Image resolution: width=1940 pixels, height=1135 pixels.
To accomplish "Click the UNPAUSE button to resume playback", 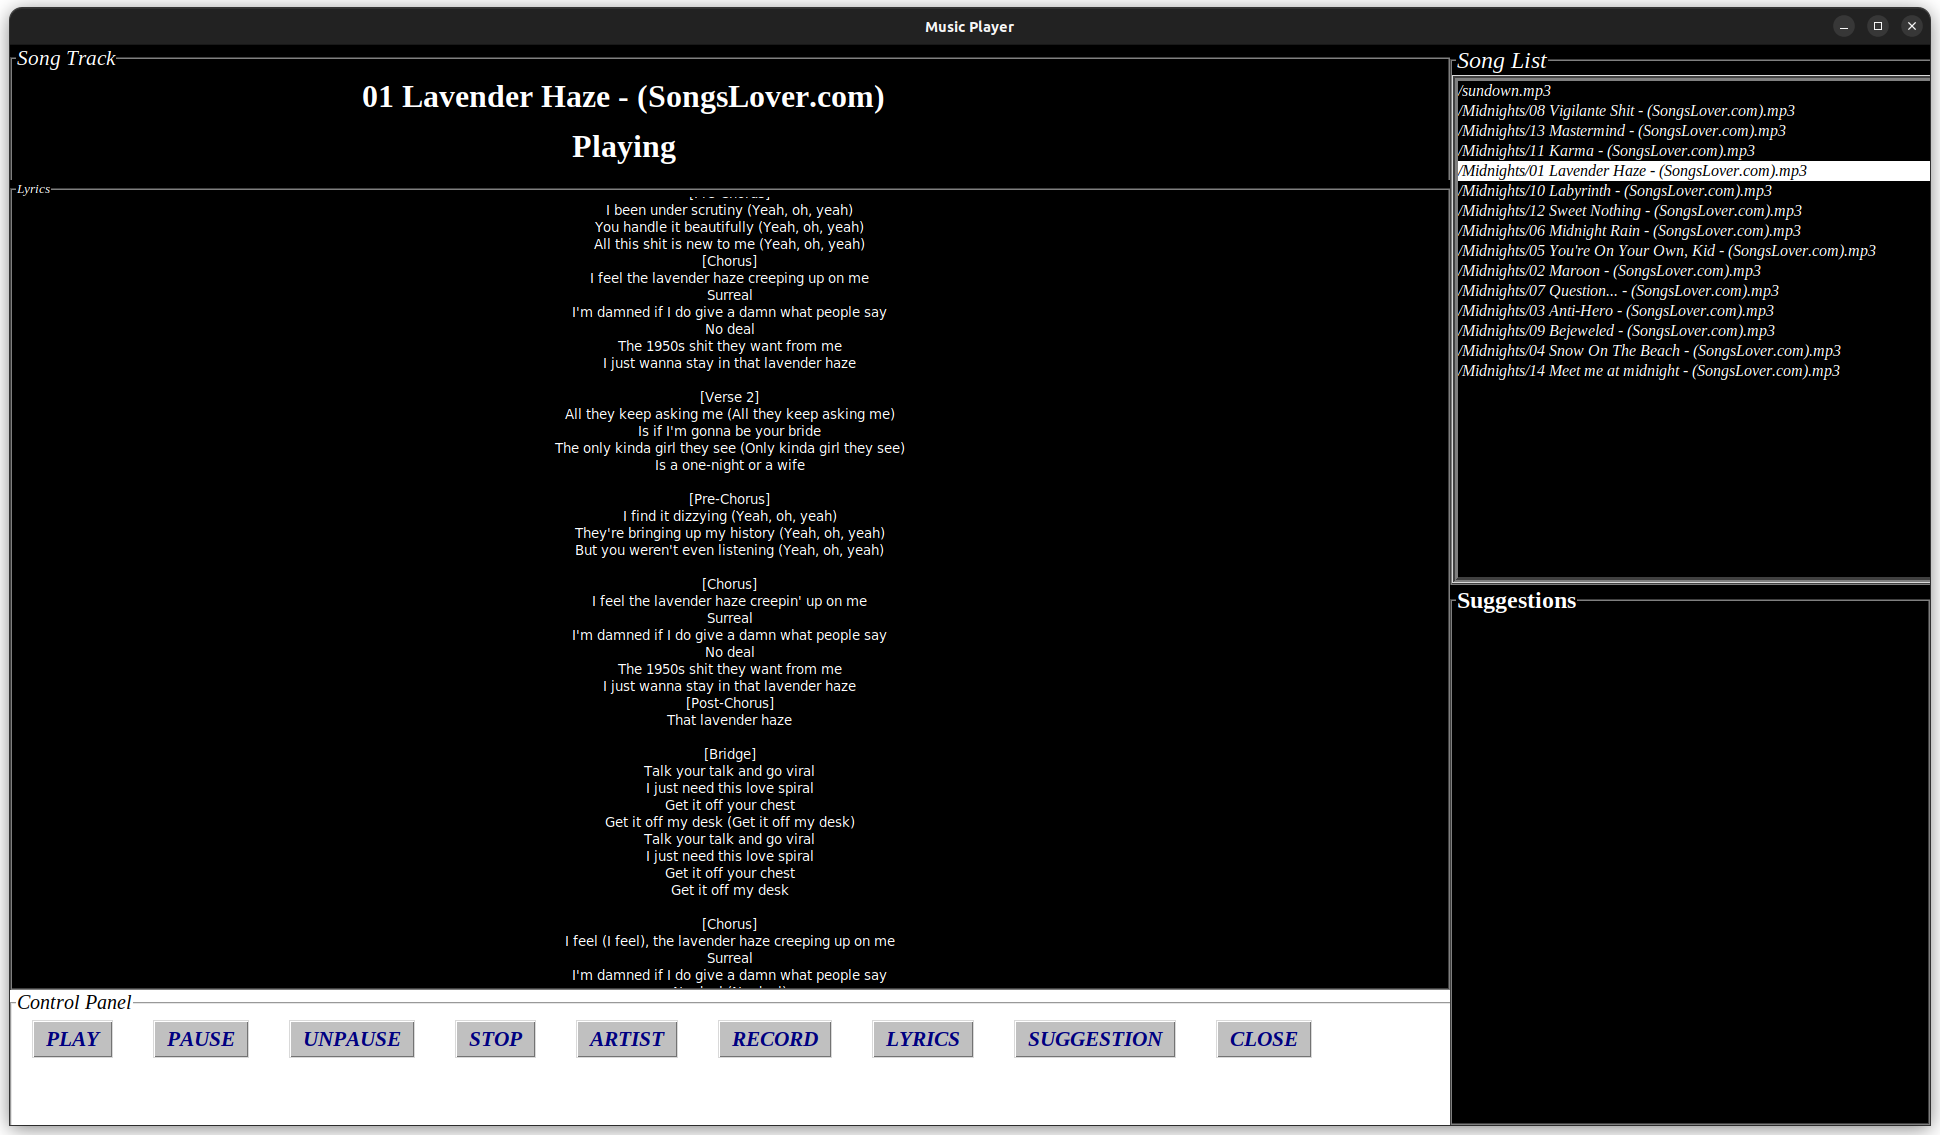I will 351,1039.
